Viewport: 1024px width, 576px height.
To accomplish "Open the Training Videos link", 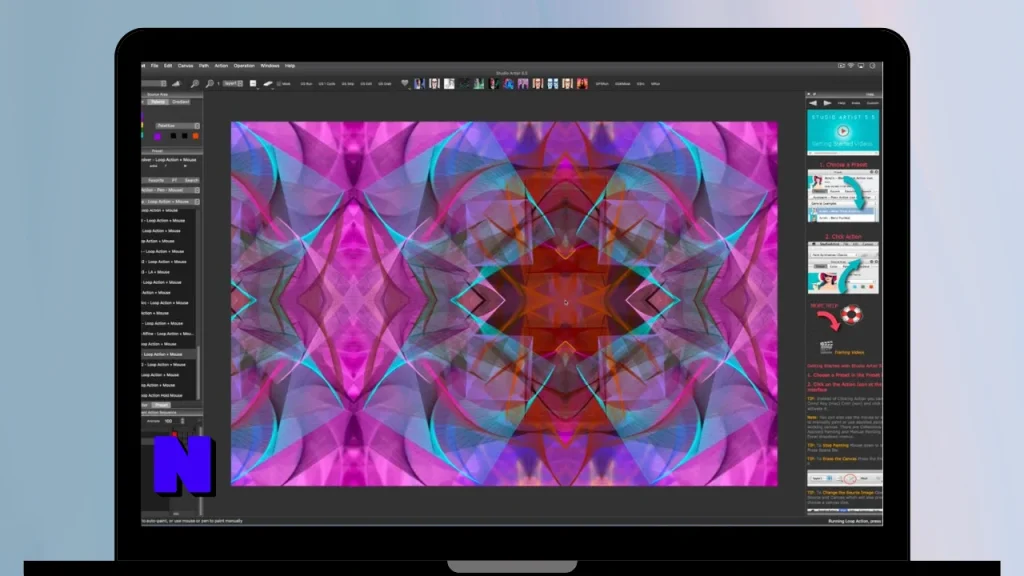I will click(849, 353).
